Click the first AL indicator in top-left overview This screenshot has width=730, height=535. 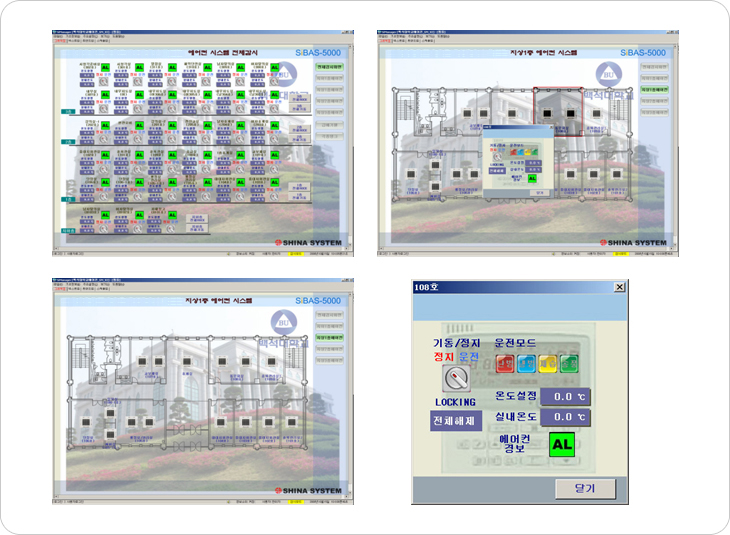coord(107,69)
